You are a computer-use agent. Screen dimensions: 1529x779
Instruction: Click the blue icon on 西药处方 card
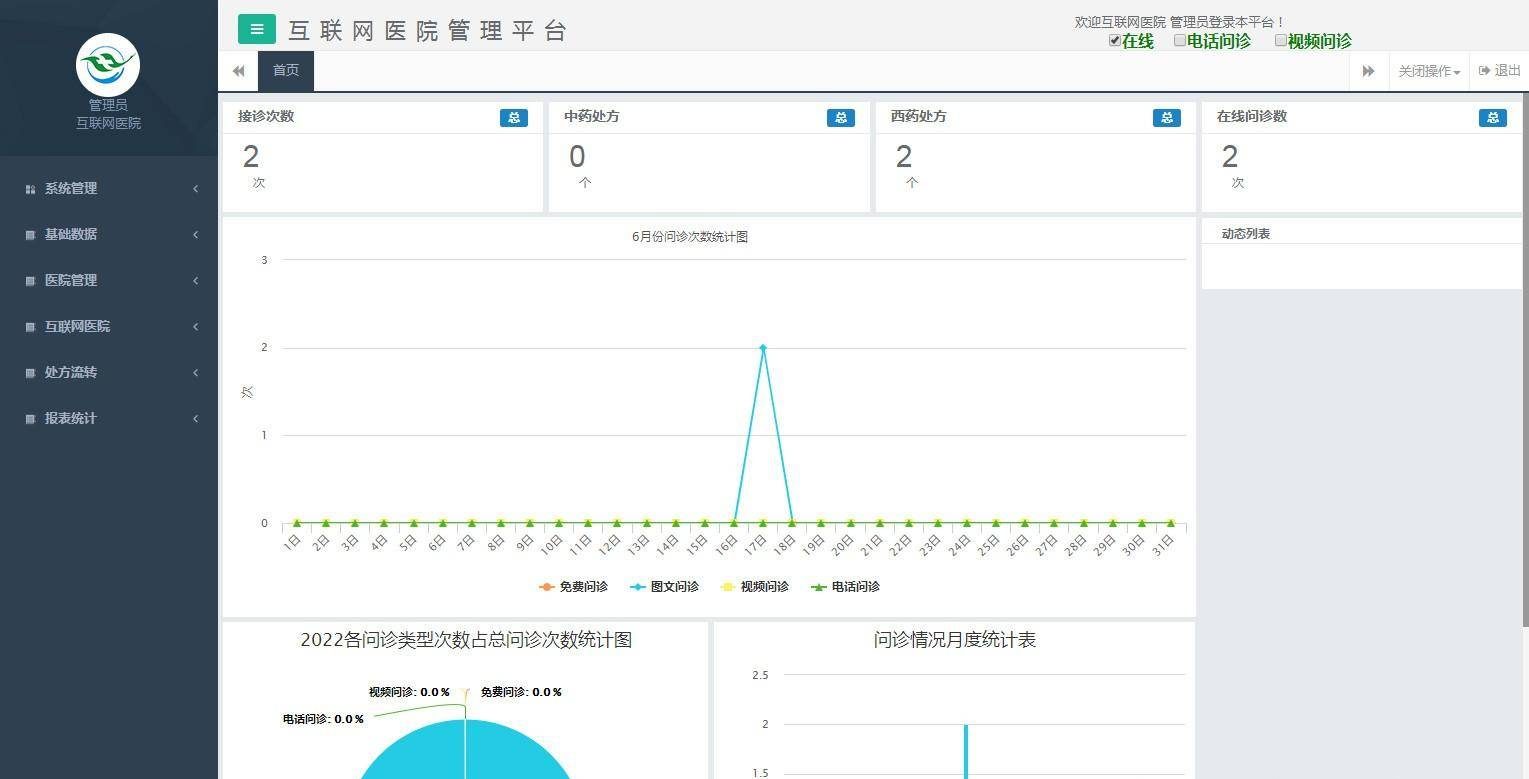[x=1166, y=117]
